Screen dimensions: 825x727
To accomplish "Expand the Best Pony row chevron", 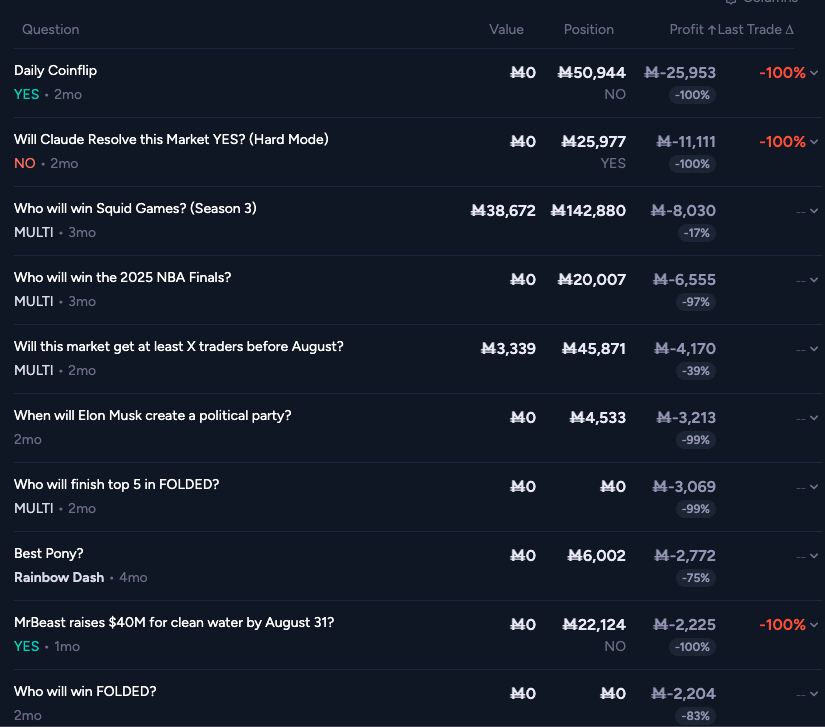I will [x=814, y=556].
